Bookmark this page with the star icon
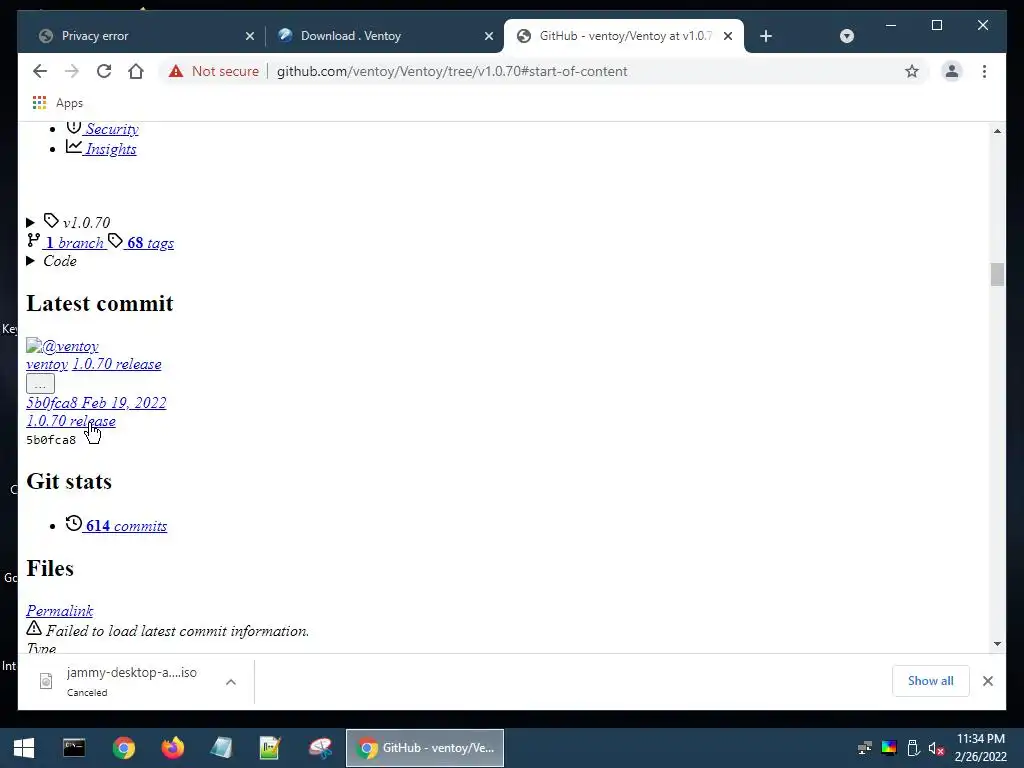Viewport: 1024px width, 768px height. pyautogui.click(x=912, y=71)
